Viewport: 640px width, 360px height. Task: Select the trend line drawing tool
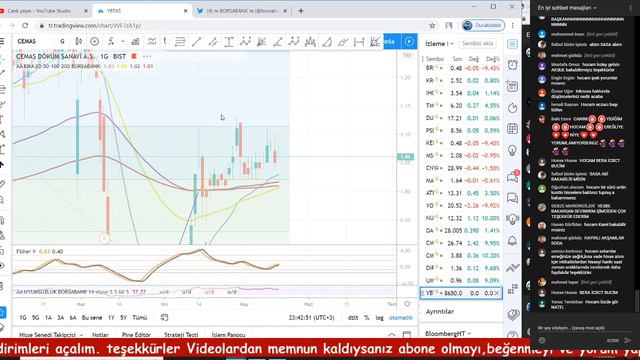[x=196, y=42]
